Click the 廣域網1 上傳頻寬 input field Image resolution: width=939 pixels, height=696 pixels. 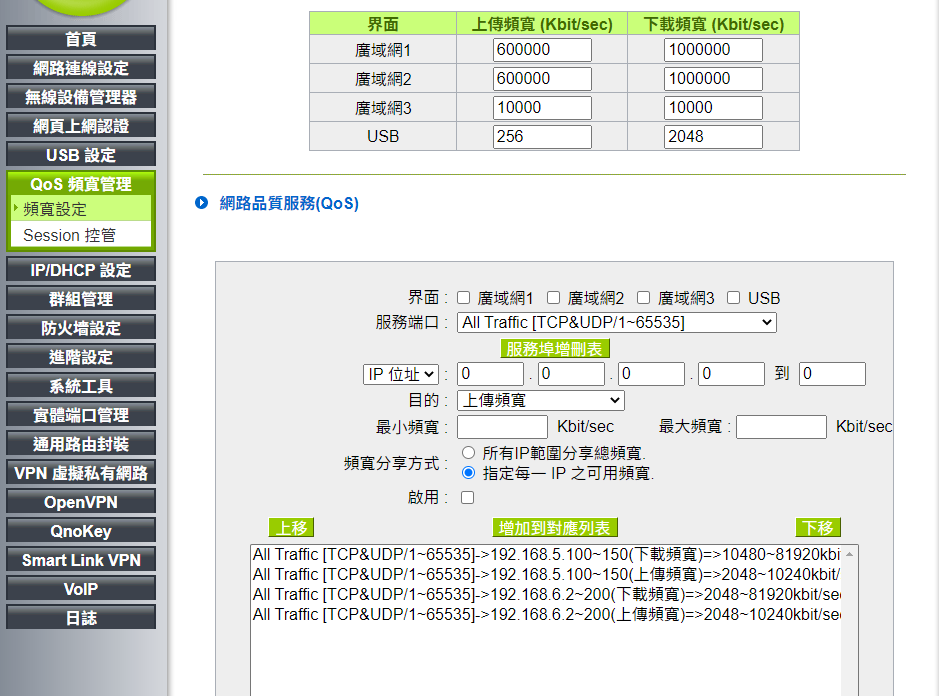[x=542, y=50]
